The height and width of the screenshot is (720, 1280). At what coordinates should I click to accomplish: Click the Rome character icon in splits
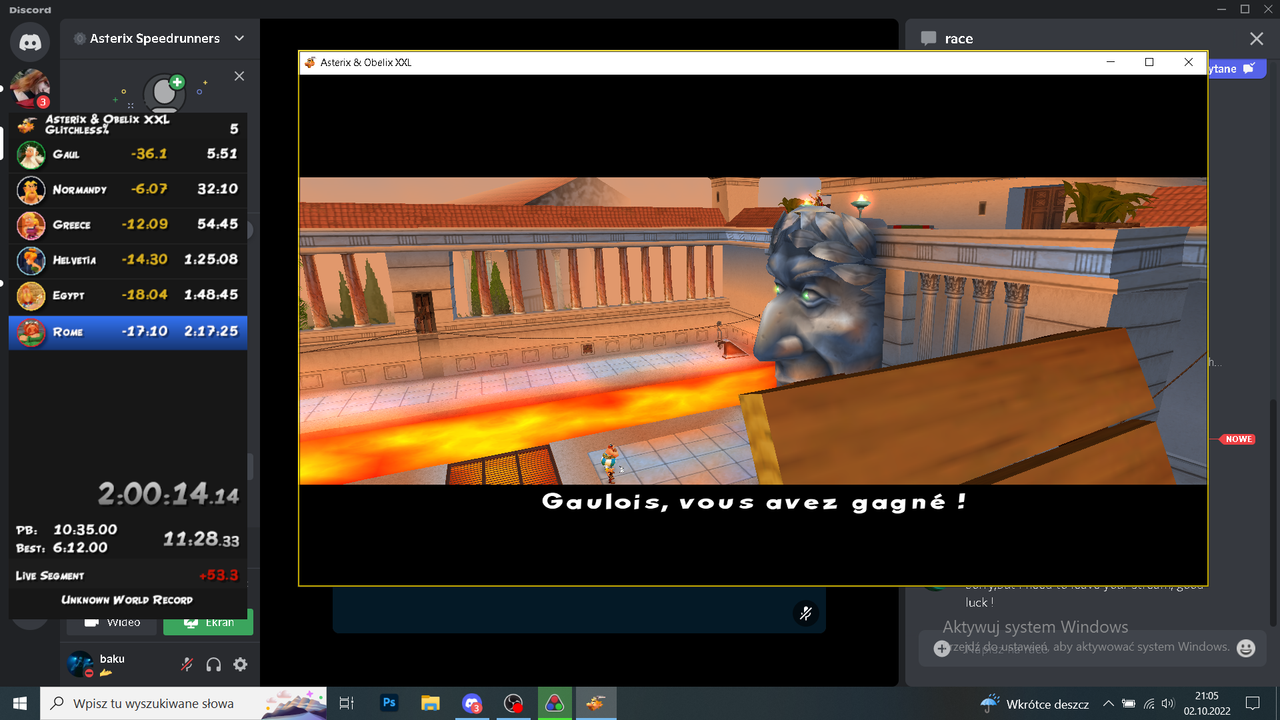[31, 332]
